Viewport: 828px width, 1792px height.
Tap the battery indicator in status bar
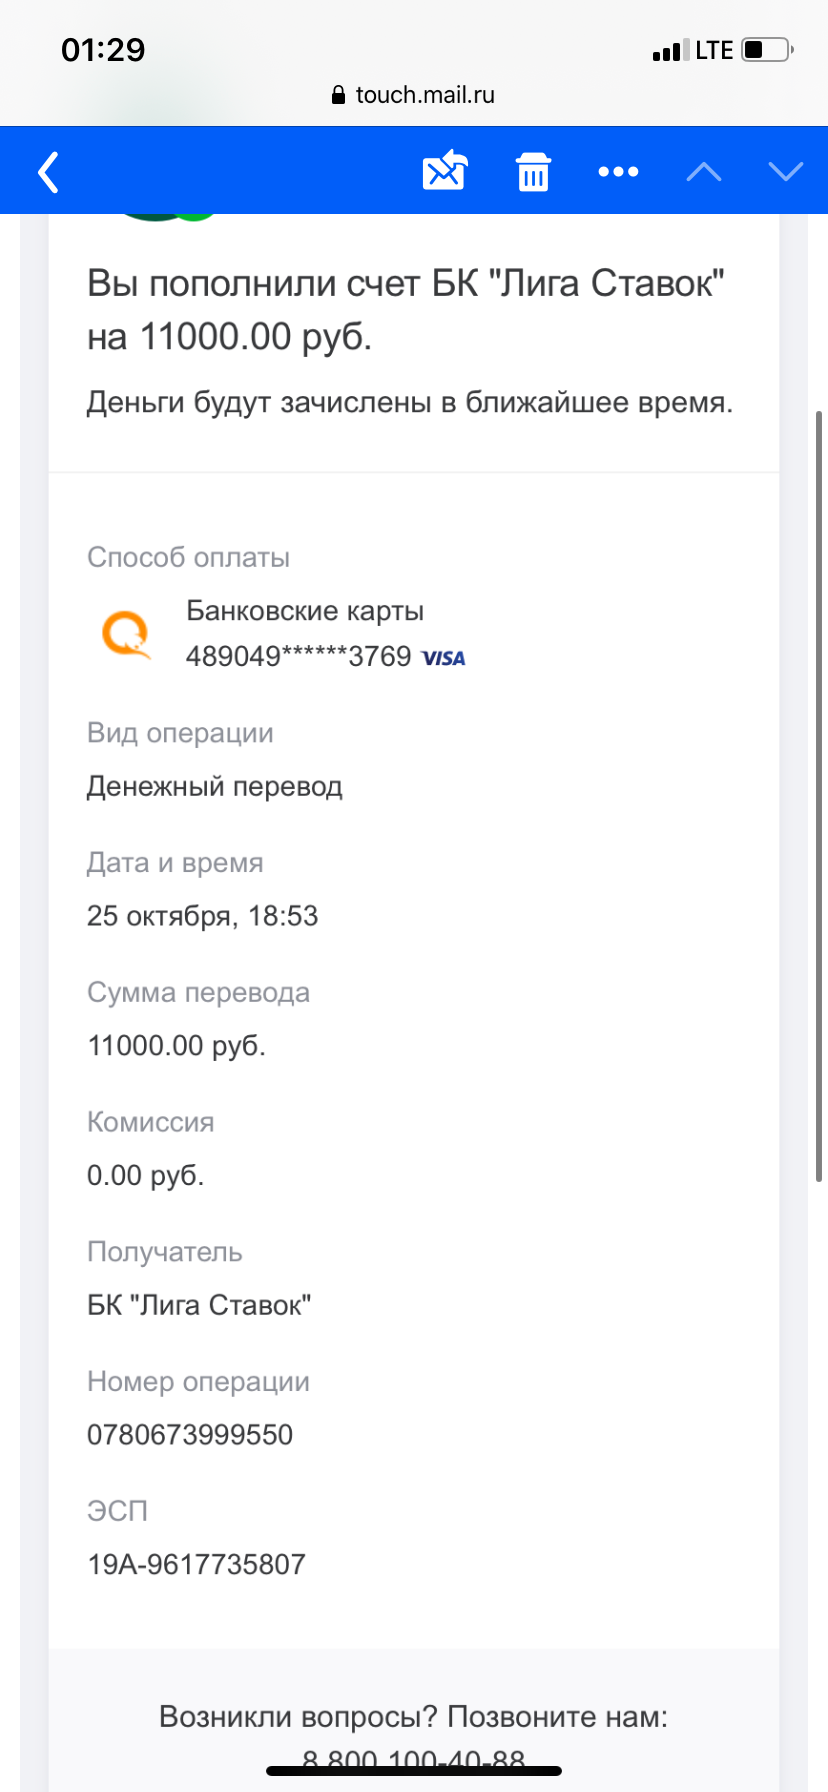pyautogui.click(x=767, y=50)
